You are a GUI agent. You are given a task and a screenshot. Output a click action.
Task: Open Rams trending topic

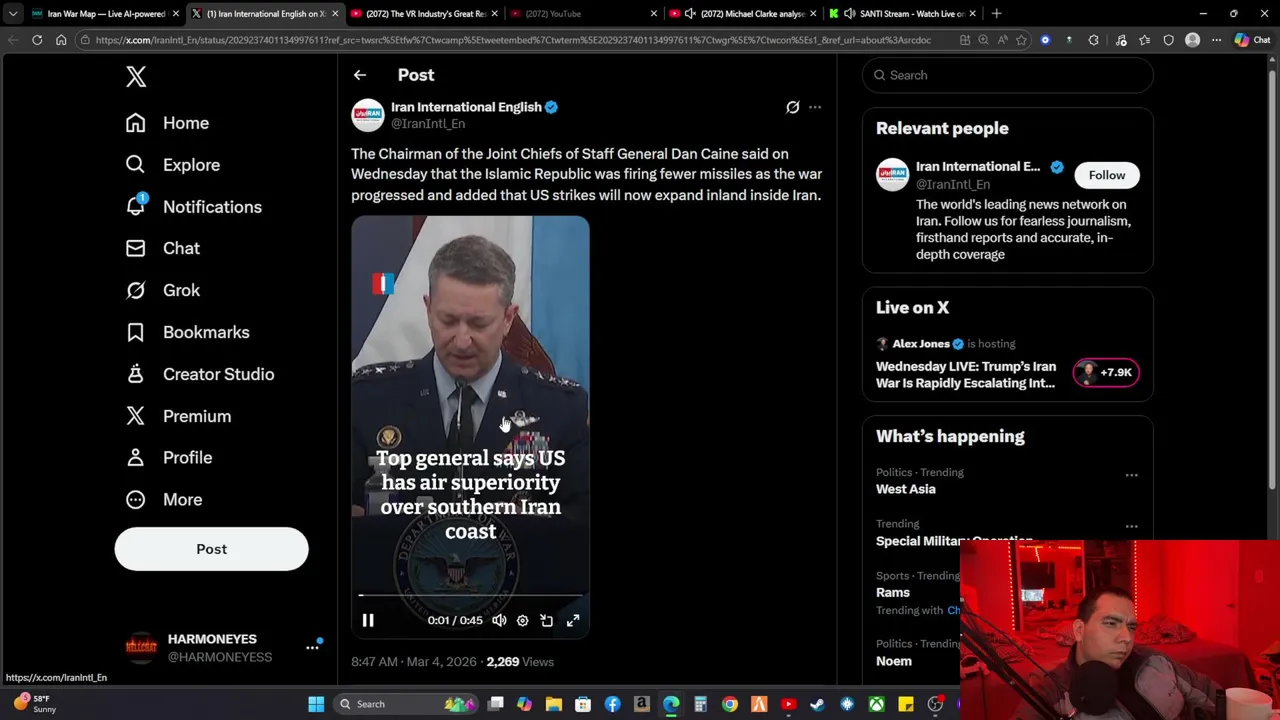[x=893, y=593]
